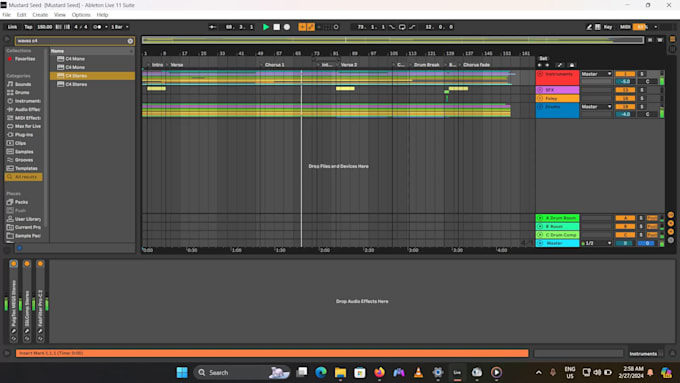The width and height of the screenshot is (680, 383).
Task: Toggle MIDI Arrangement Overdub button
Action: 302,27
